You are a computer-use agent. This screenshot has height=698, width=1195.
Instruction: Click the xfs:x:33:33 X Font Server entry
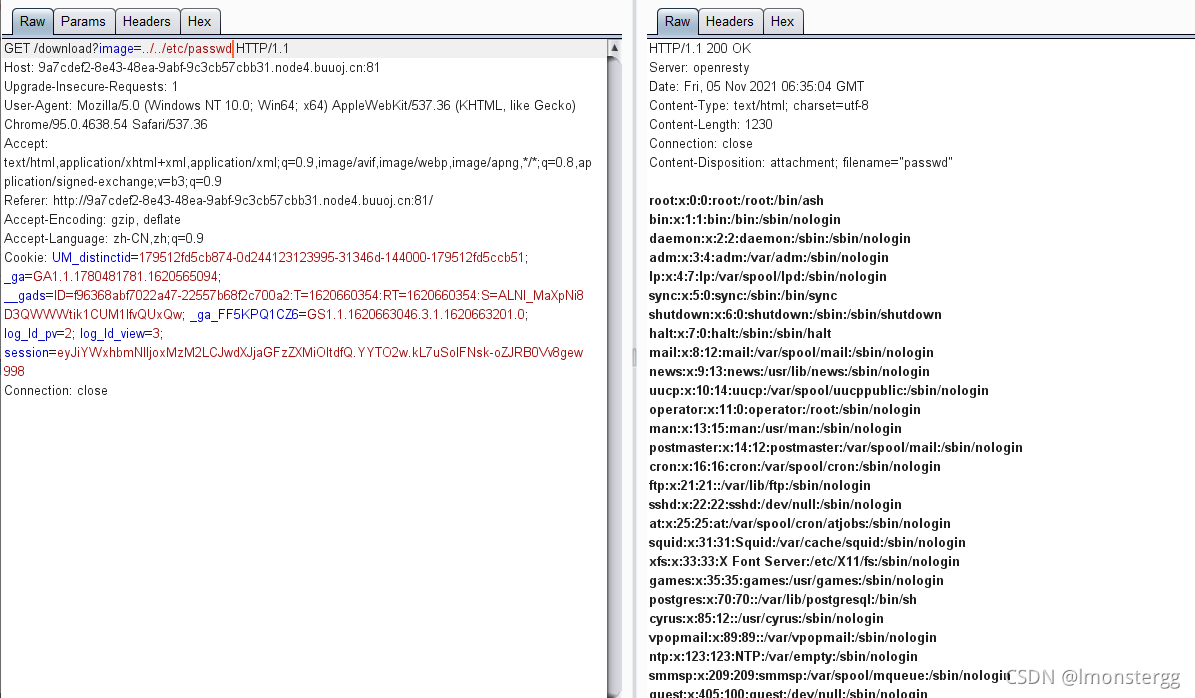(x=804, y=563)
